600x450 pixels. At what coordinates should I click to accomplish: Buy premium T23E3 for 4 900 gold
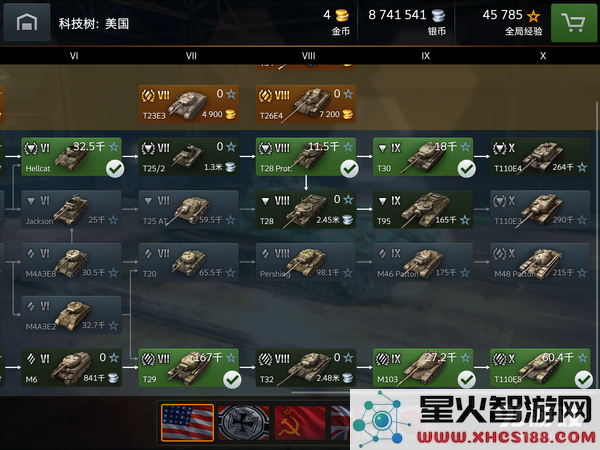189,104
